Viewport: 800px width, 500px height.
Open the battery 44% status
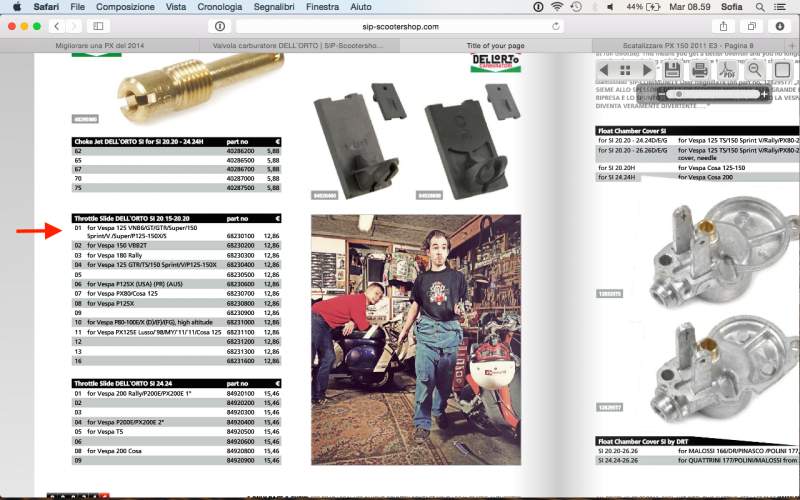(643, 7)
